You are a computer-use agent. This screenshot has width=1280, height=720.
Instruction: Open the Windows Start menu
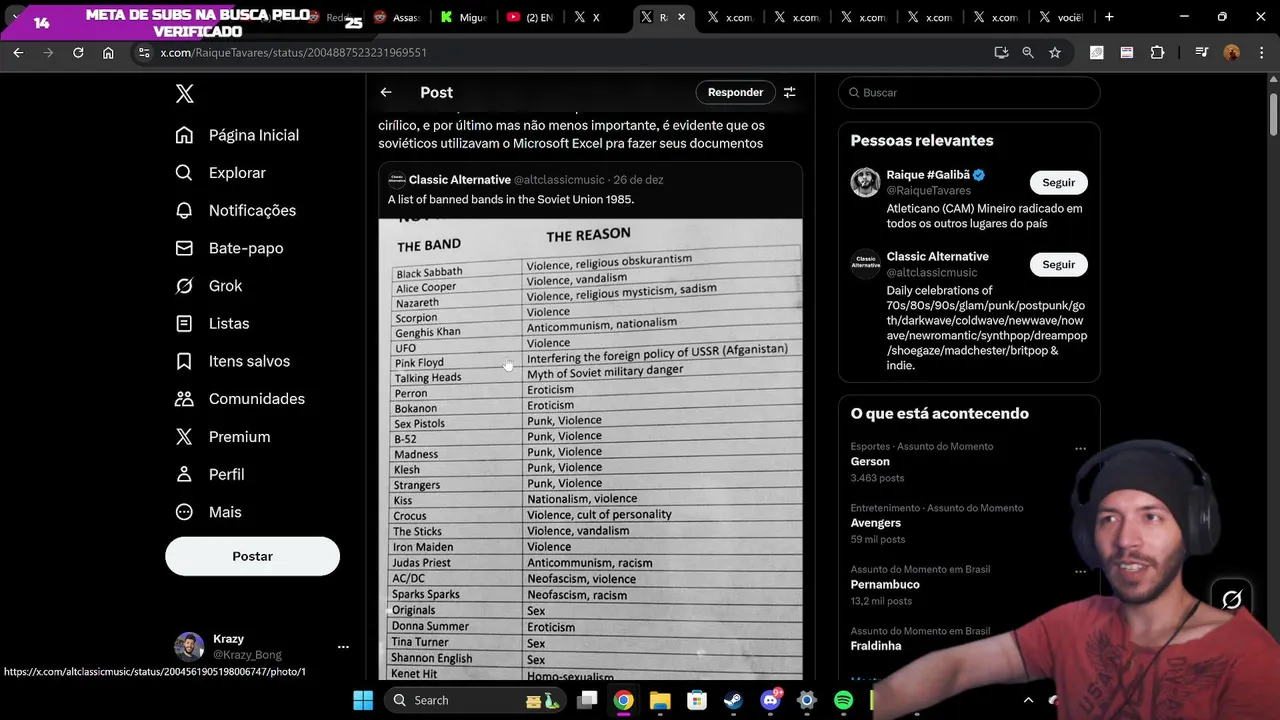362,700
